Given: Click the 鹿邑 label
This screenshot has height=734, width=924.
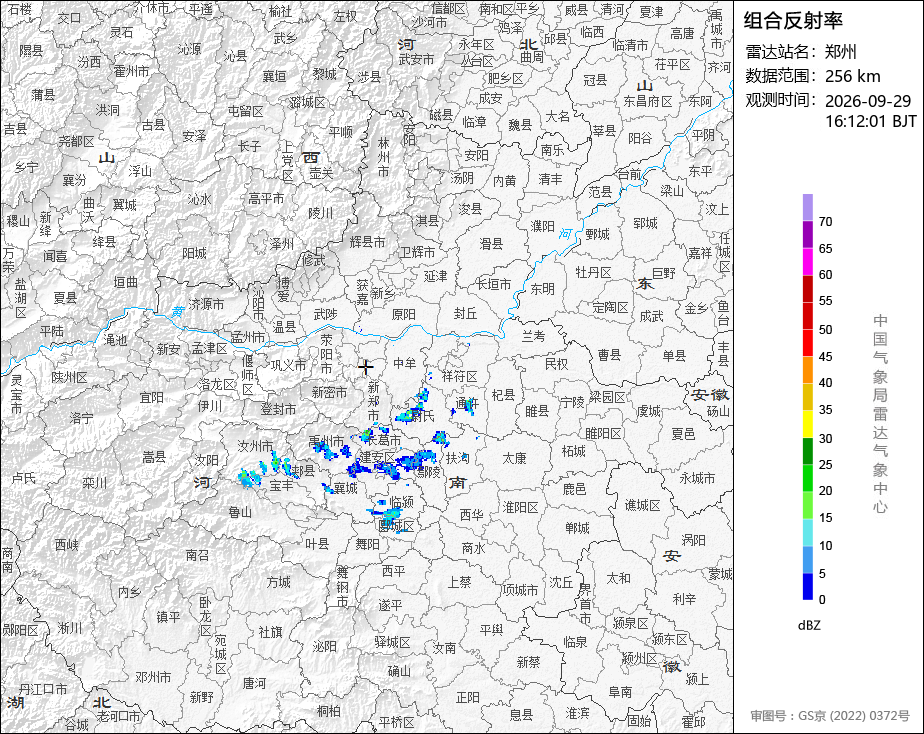Looking at the screenshot, I should point(575,489).
